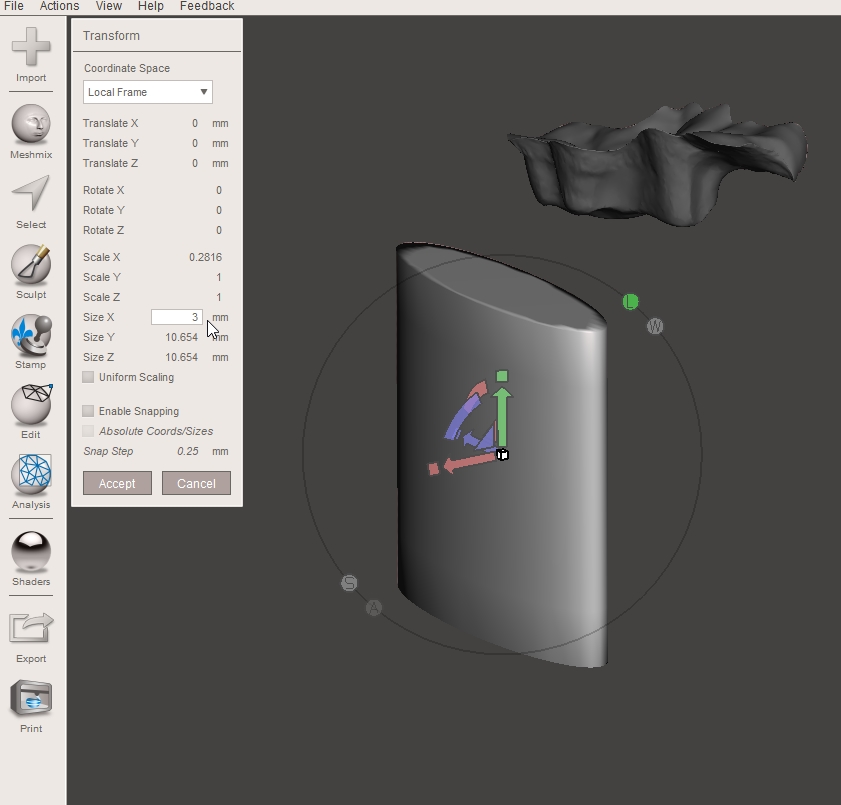Click the Print icon

click(31, 698)
